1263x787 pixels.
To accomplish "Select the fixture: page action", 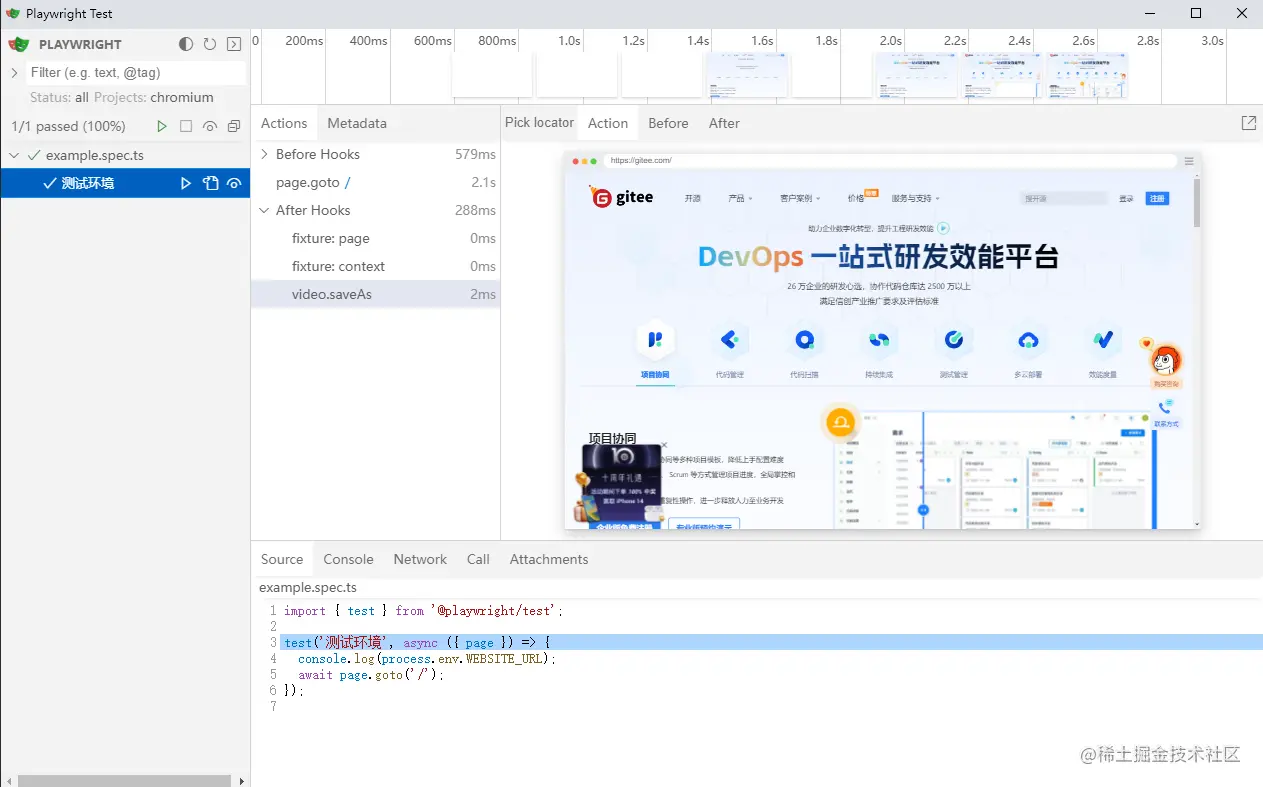I will (x=375, y=238).
